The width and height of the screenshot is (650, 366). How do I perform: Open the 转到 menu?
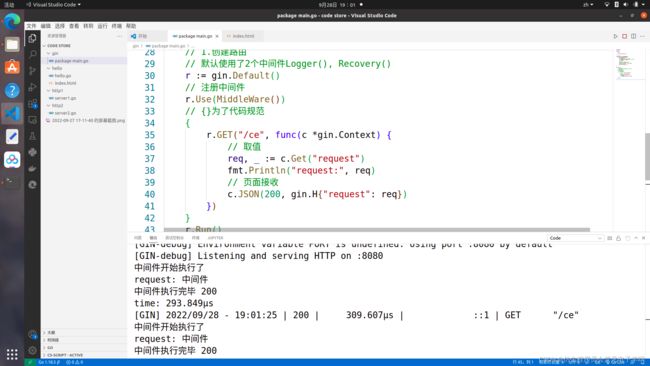coord(88,26)
